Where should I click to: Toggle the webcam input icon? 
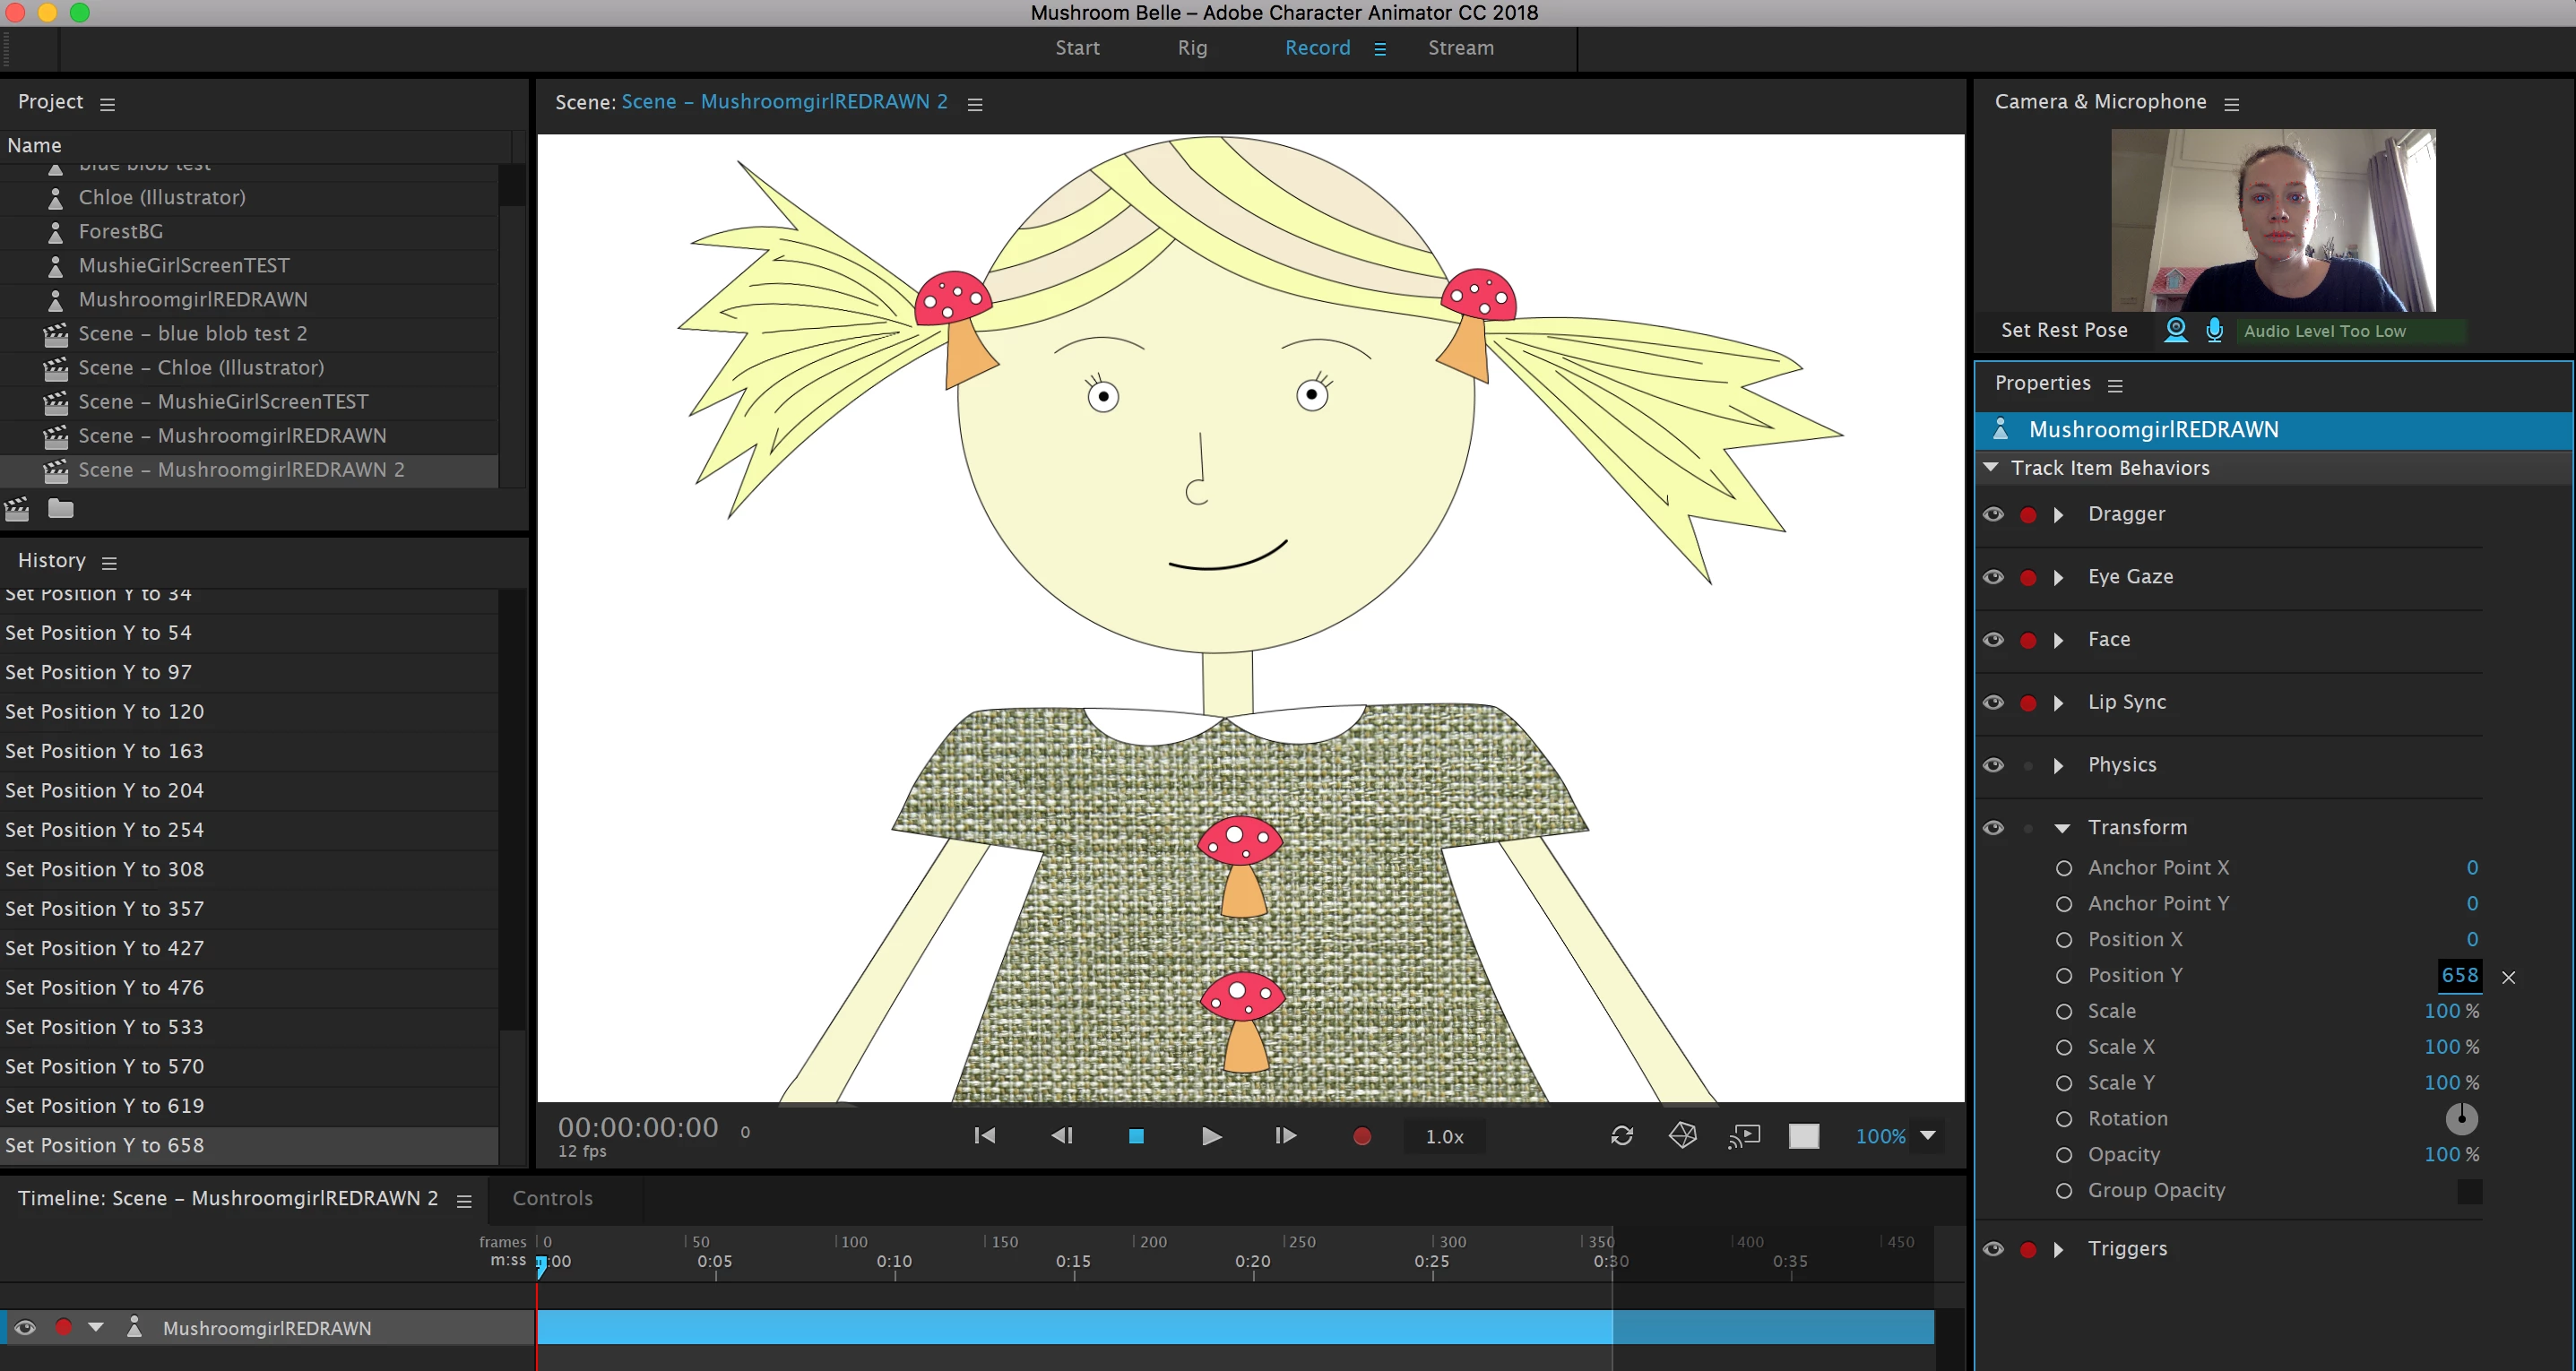(x=2175, y=330)
